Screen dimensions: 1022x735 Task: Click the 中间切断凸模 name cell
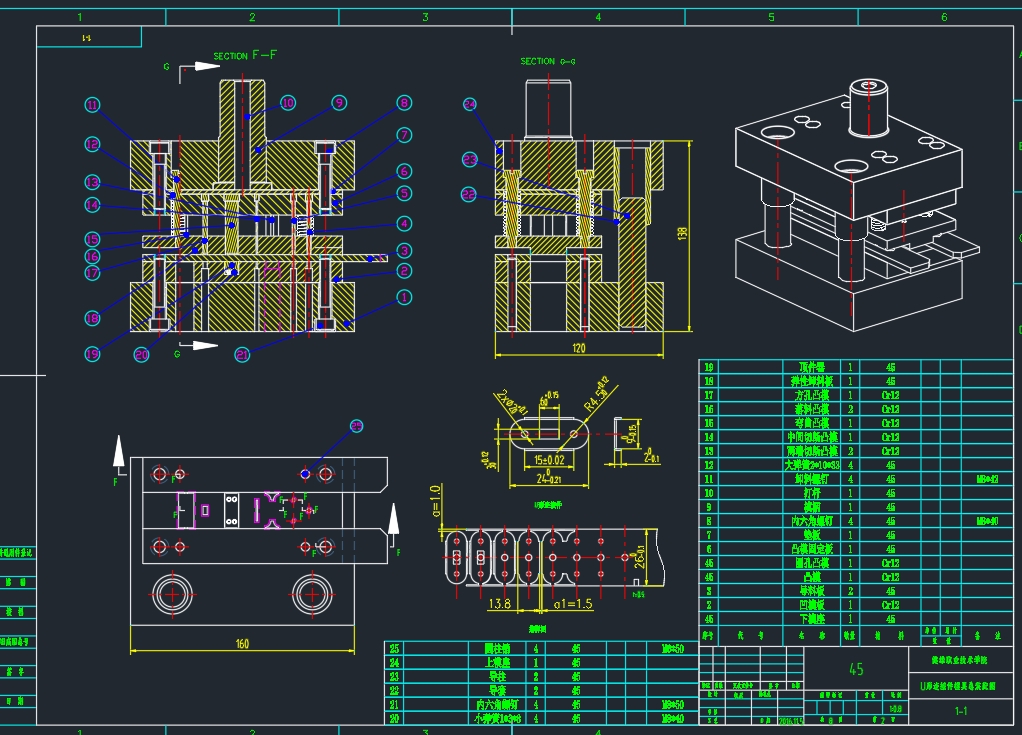pos(811,437)
